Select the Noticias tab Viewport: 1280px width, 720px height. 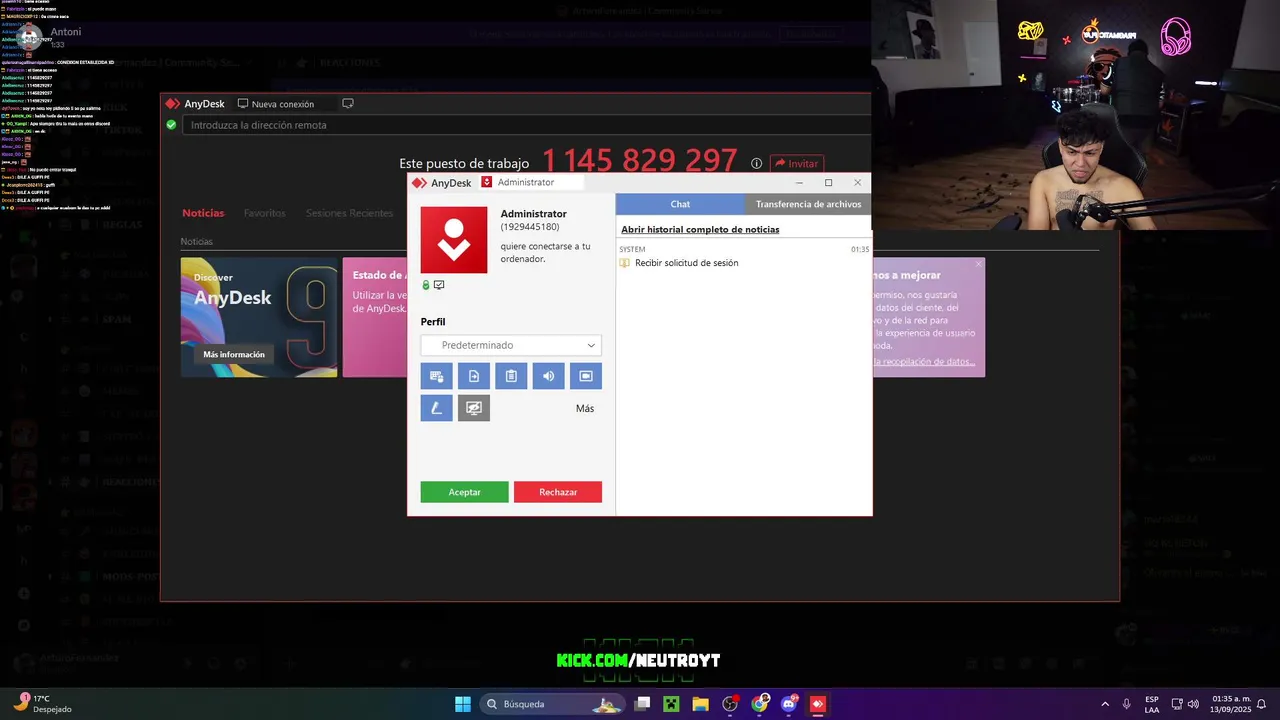click(x=203, y=213)
